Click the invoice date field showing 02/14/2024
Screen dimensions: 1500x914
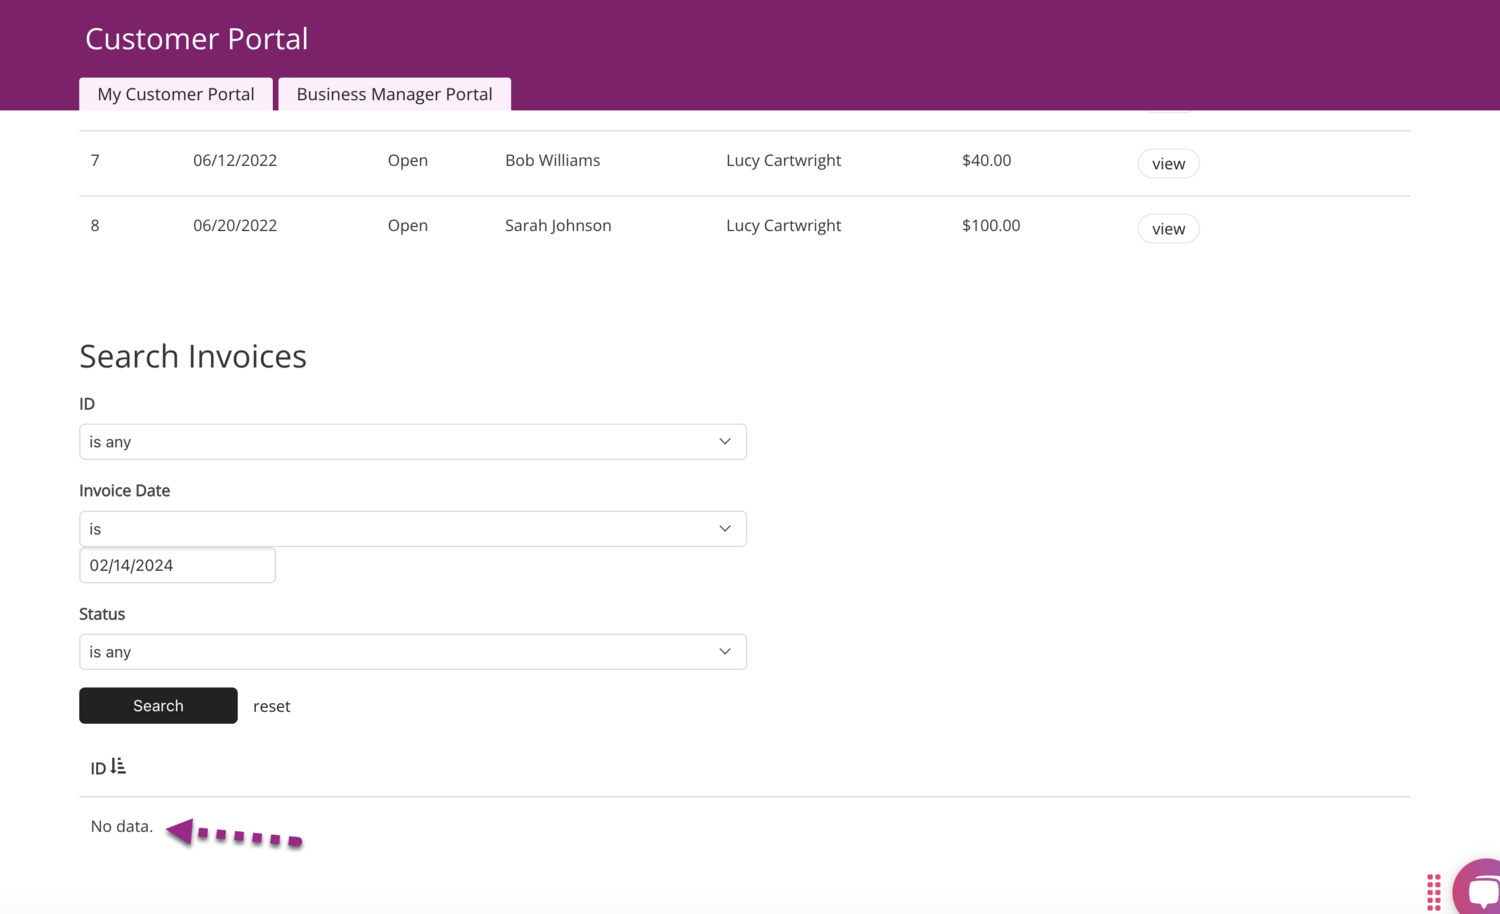pyautogui.click(x=177, y=566)
